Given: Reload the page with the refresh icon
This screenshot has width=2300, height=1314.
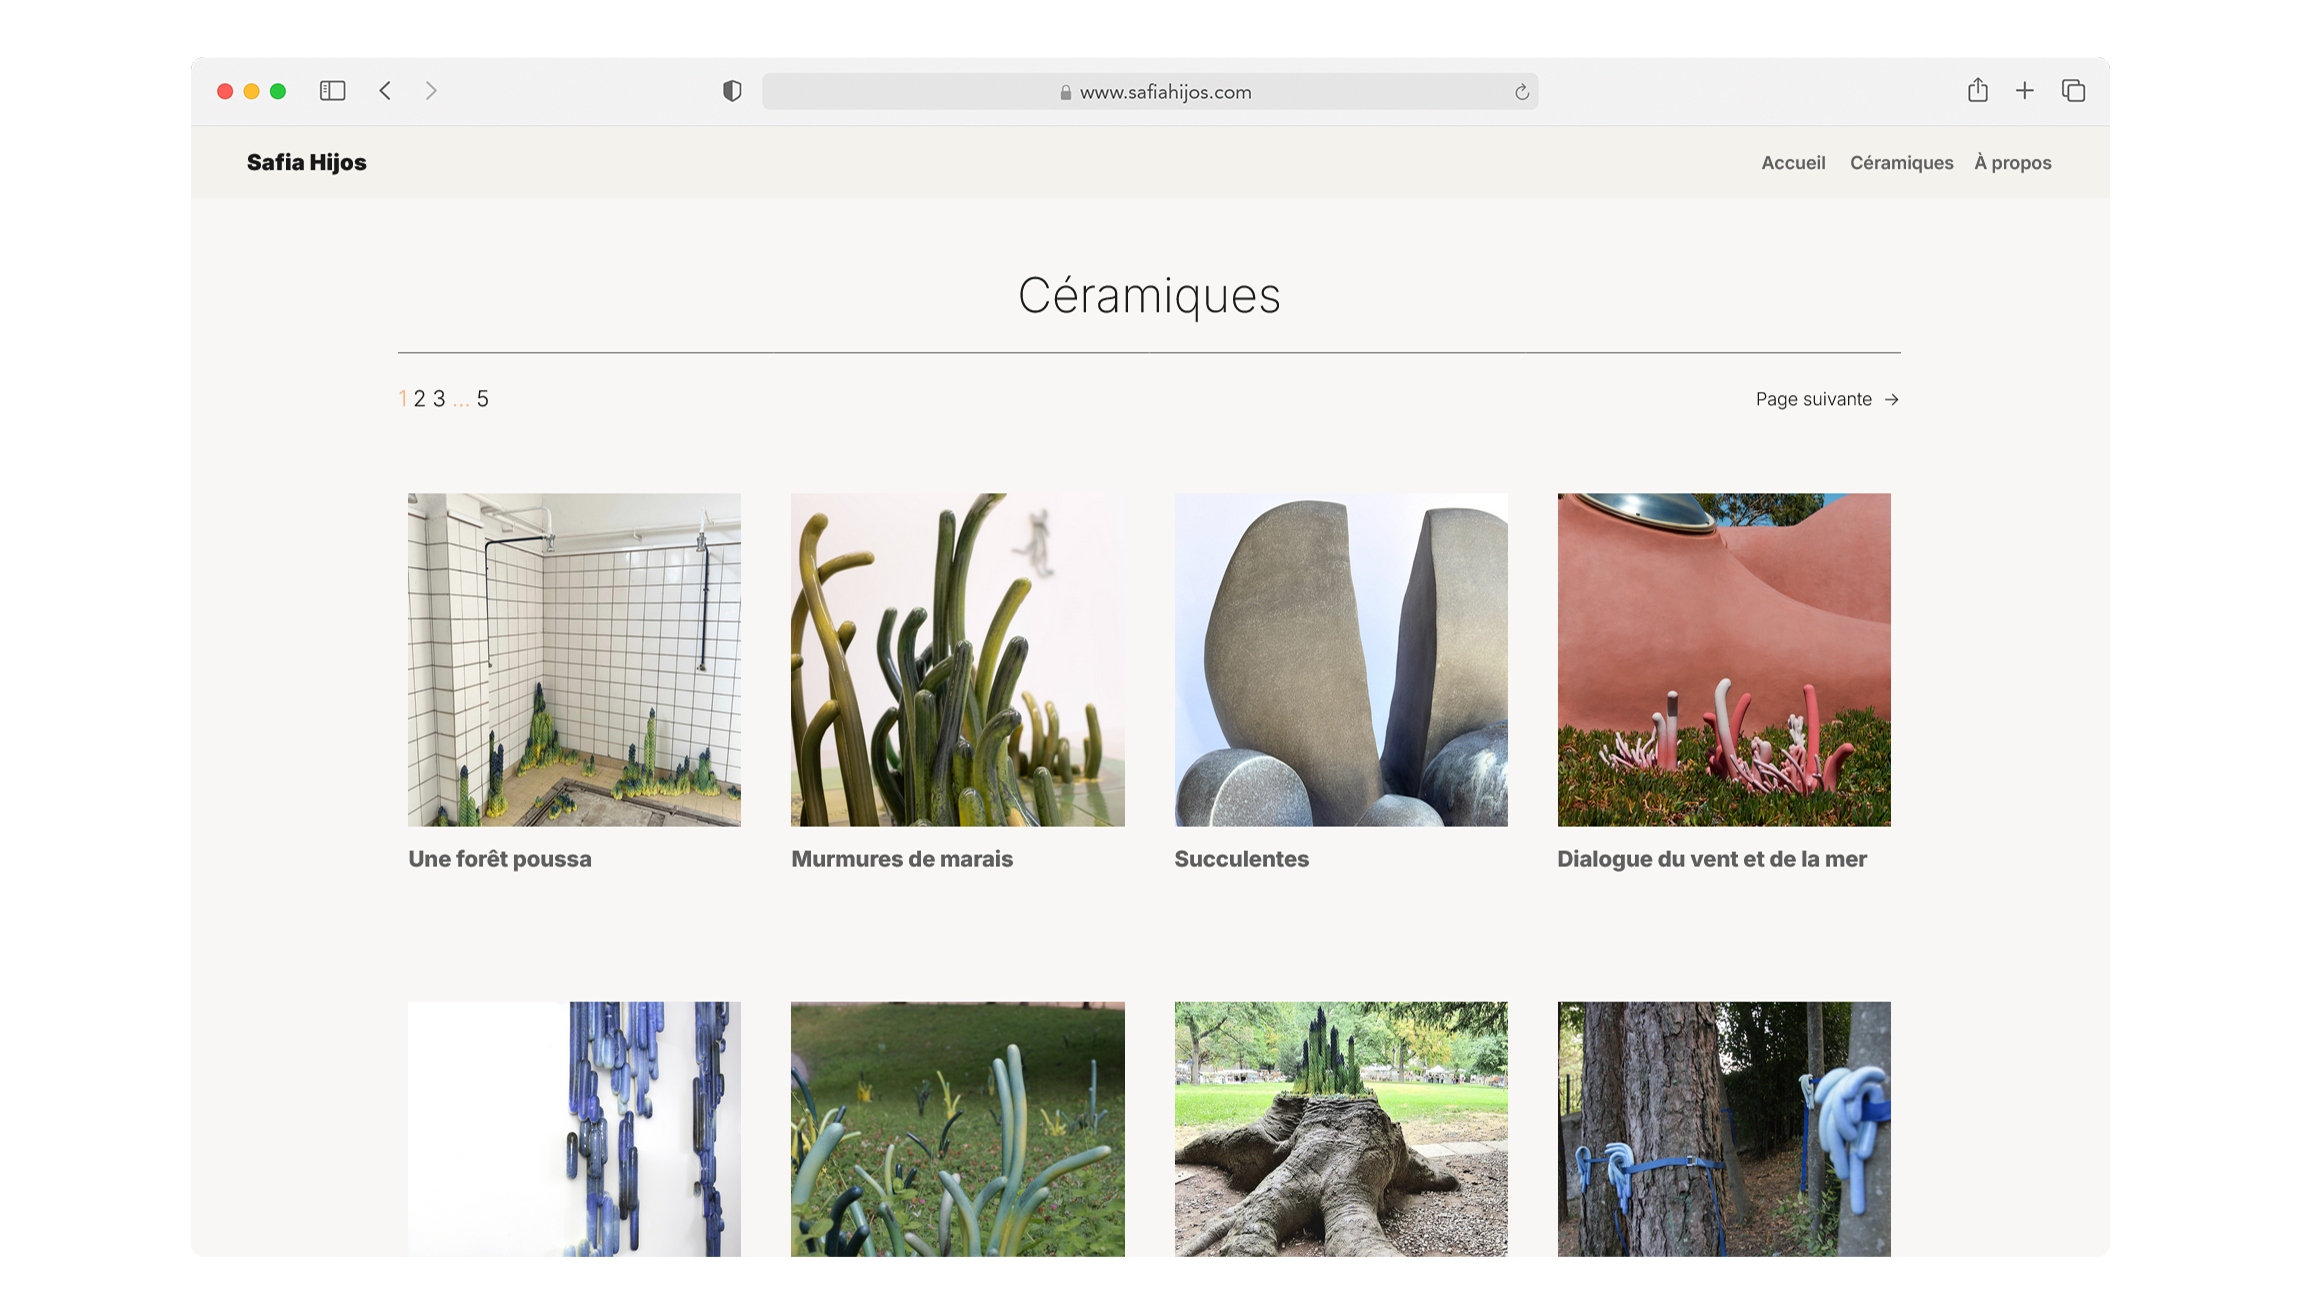Looking at the screenshot, I should pyautogui.click(x=1521, y=92).
